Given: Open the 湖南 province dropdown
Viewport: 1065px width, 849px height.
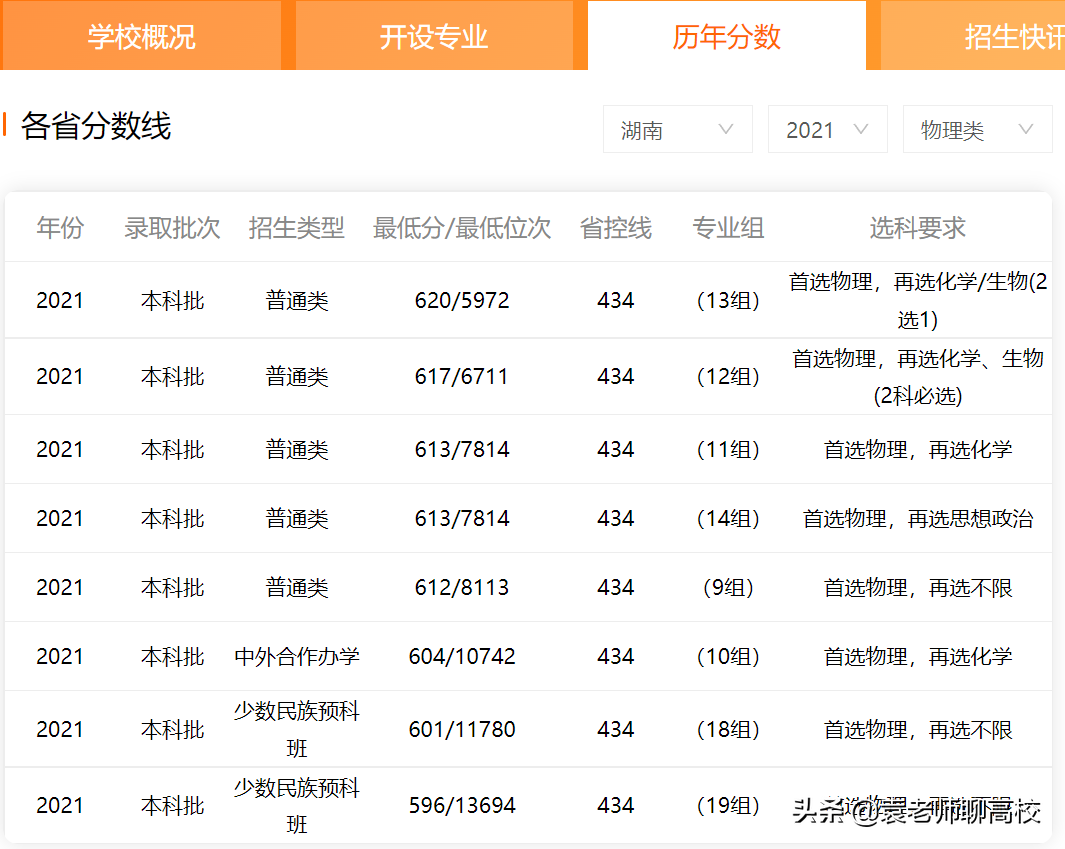Looking at the screenshot, I should [677, 129].
